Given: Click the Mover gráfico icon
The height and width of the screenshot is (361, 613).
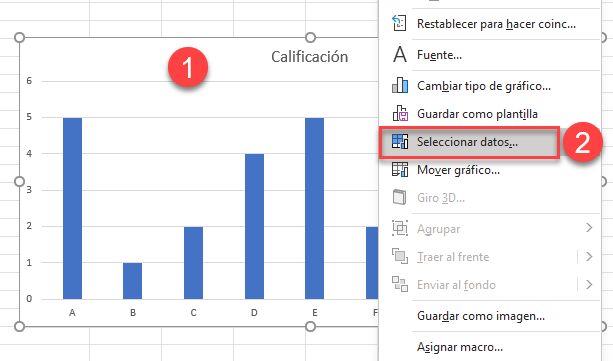Looking at the screenshot, I should pos(400,169).
